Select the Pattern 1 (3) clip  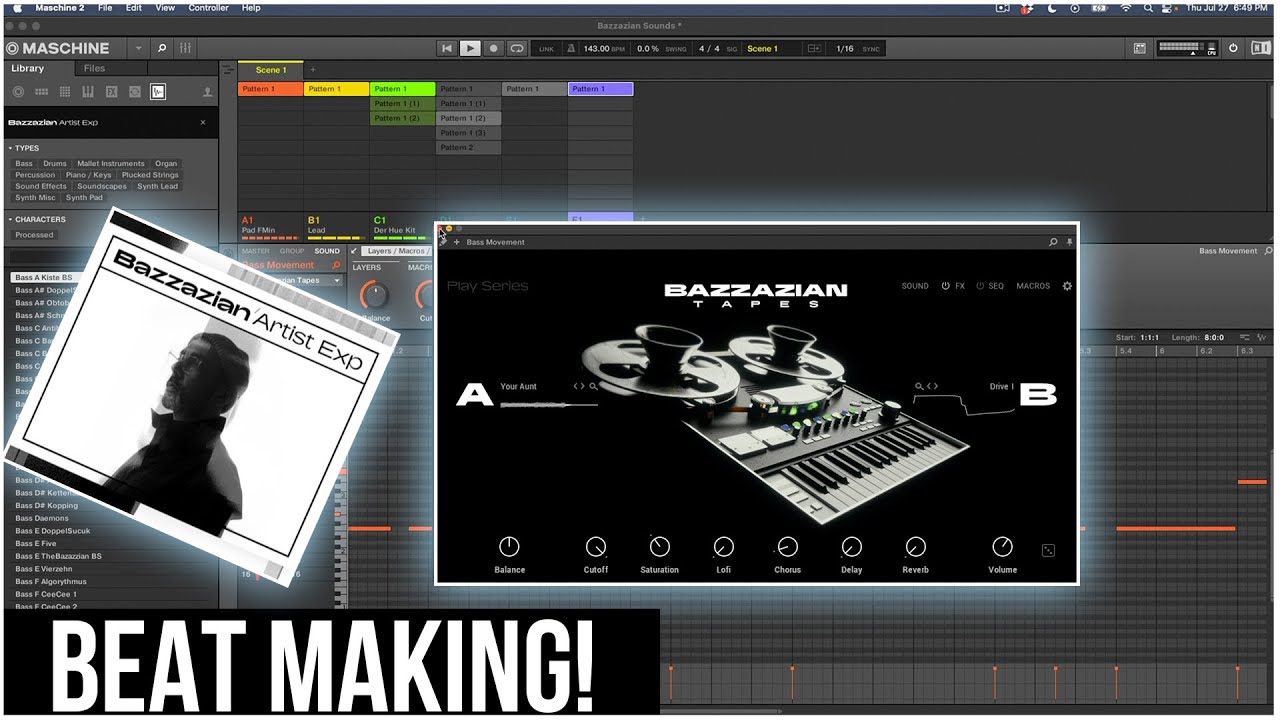click(468, 133)
